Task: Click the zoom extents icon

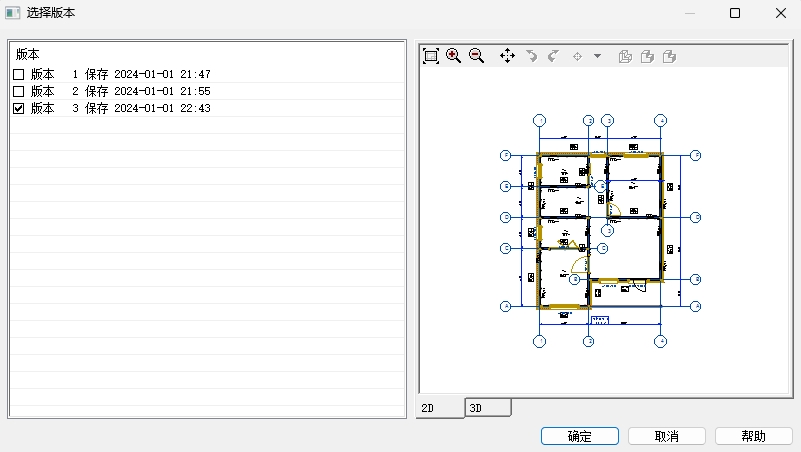Action: (431, 56)
